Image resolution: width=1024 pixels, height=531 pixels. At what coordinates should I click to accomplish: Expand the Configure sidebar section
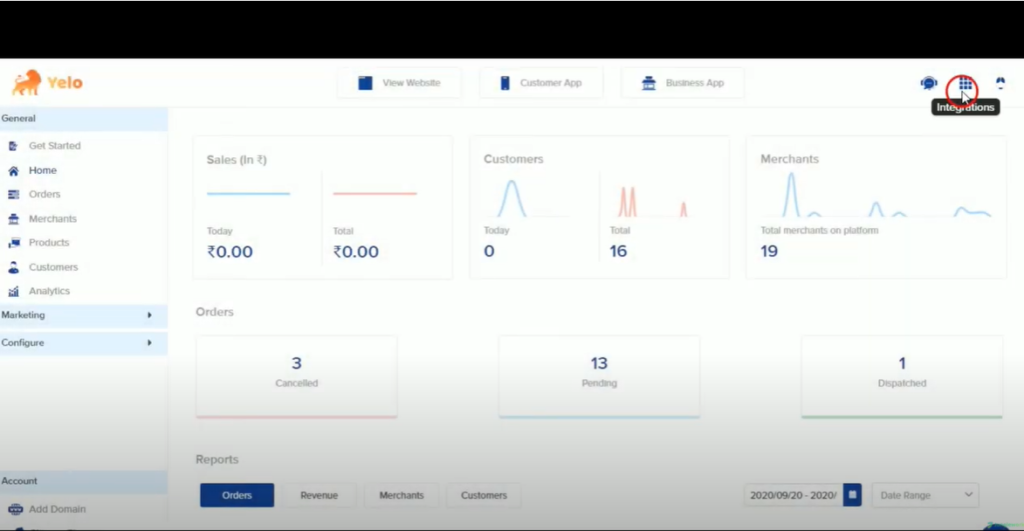point(84,343)
